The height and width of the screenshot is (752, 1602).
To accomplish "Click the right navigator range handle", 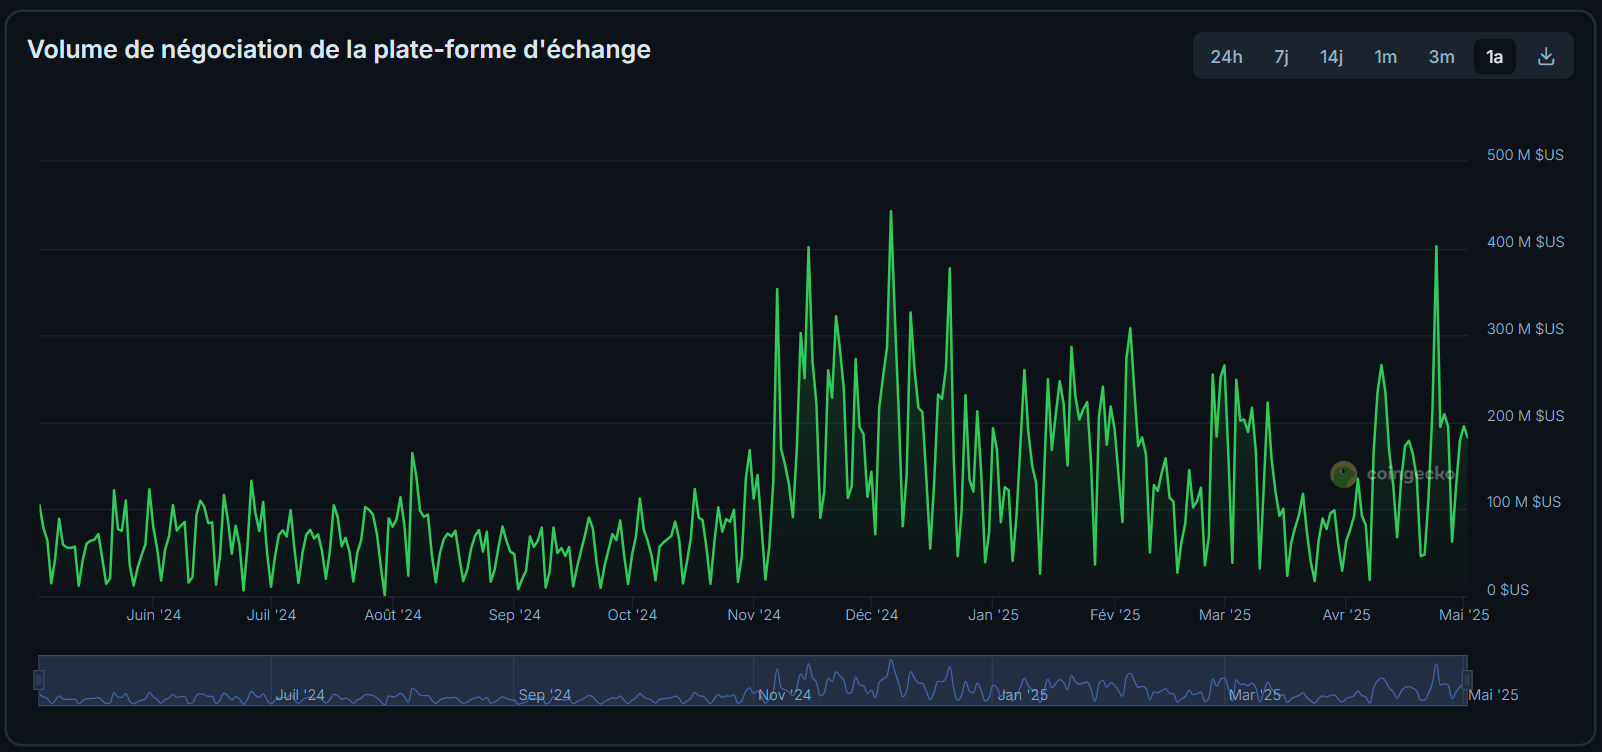I will pyautogui.click(x=1467, y=680).
